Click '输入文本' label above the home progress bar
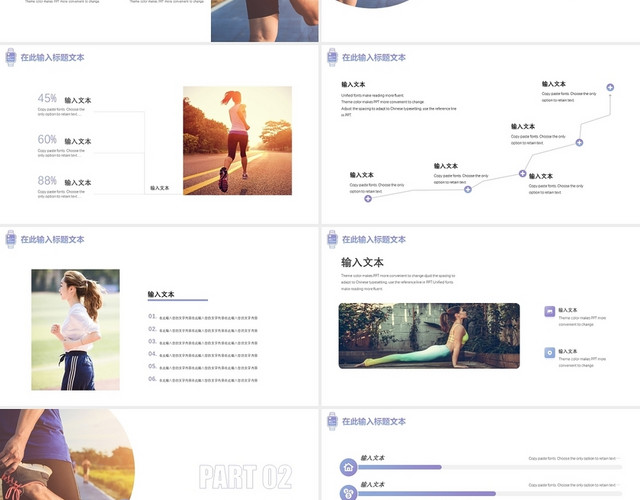 point(373,458)
